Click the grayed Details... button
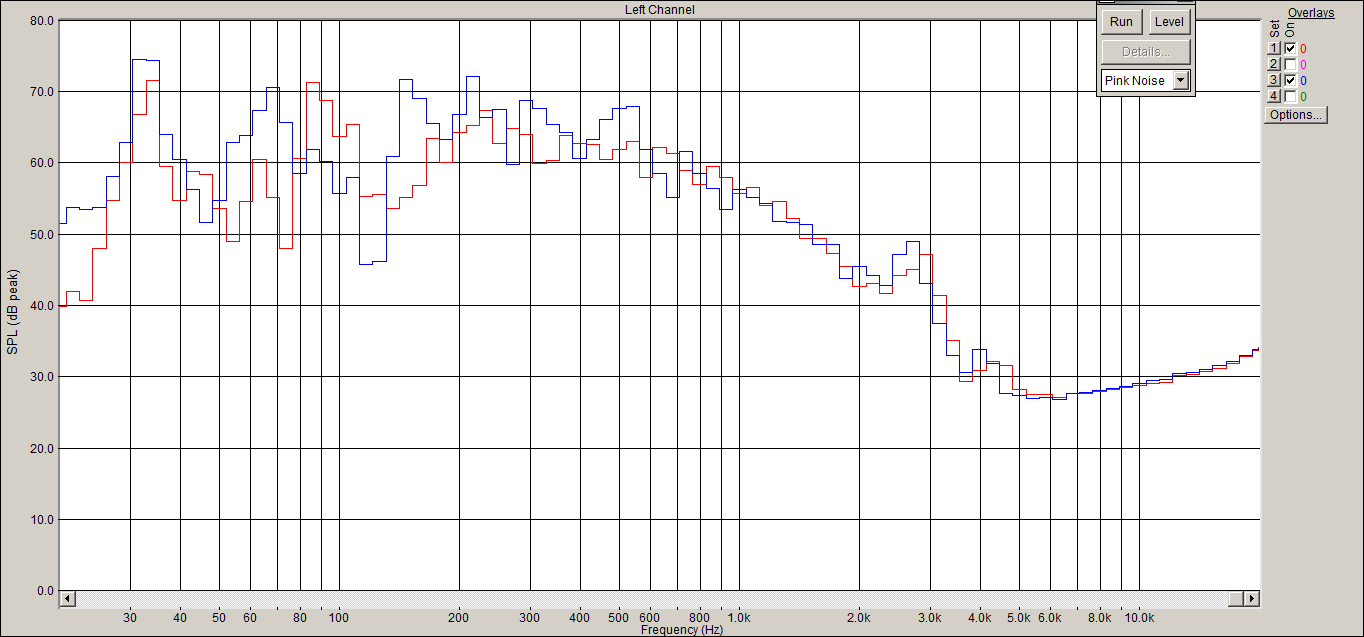The width and height of the screenshot is (1364, 637). (x=1146, y=52)
